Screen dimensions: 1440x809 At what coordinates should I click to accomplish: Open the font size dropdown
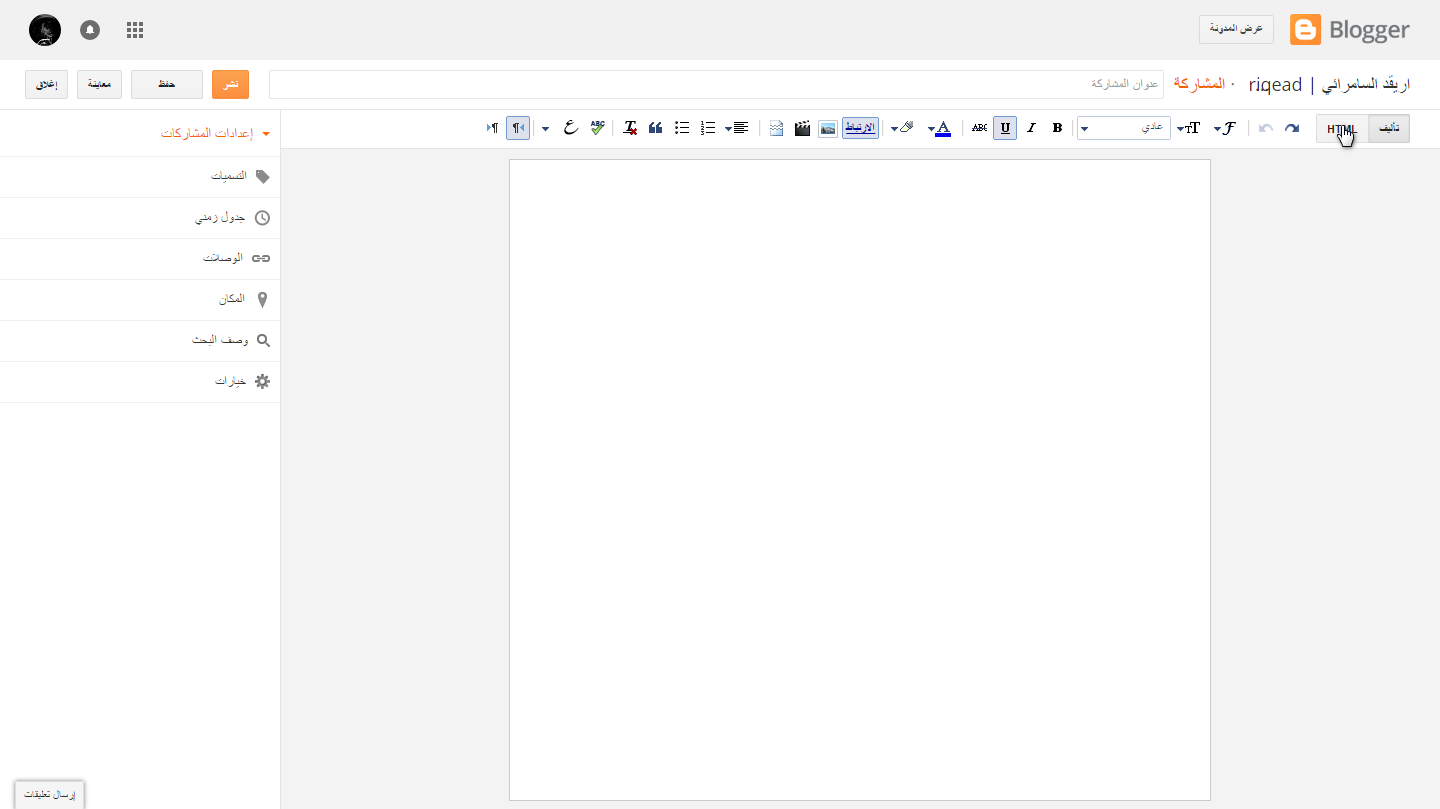coord(1189,128)
